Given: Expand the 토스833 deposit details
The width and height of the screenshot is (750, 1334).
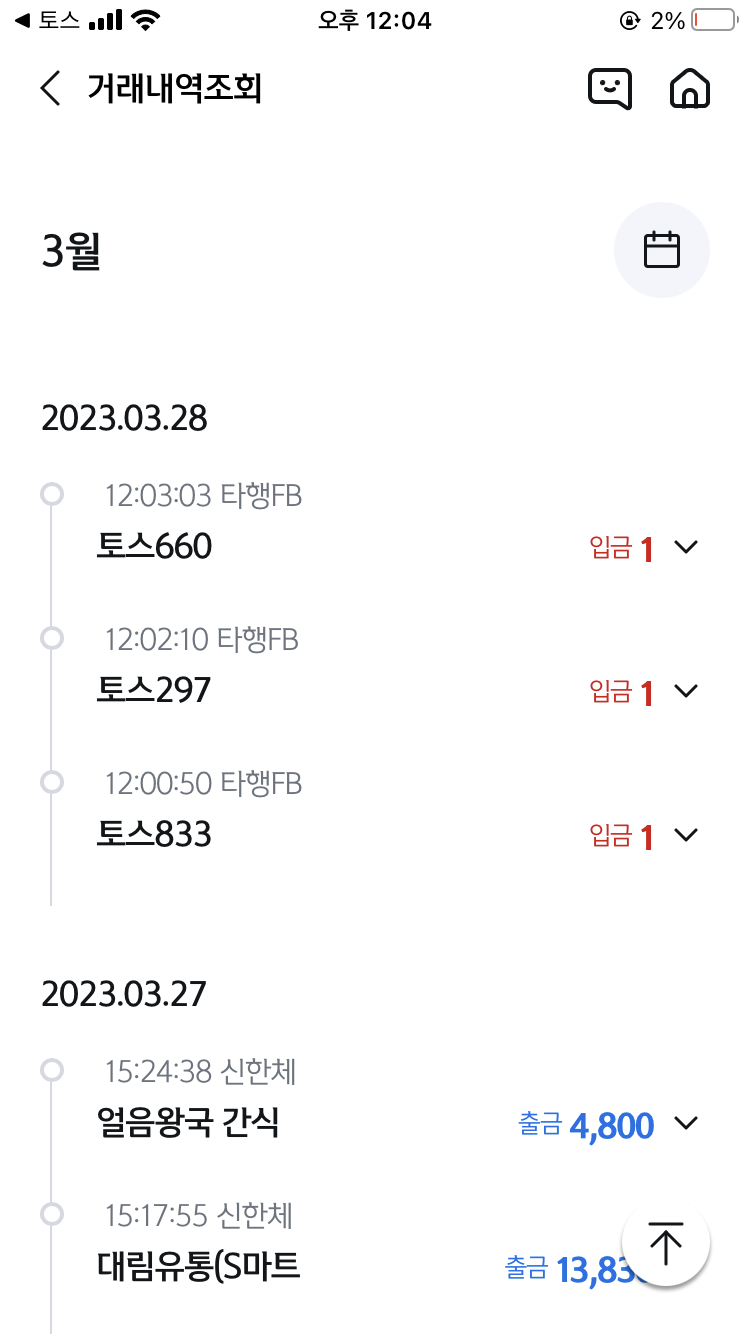Looking at the screenshot, I should point(685,835).
